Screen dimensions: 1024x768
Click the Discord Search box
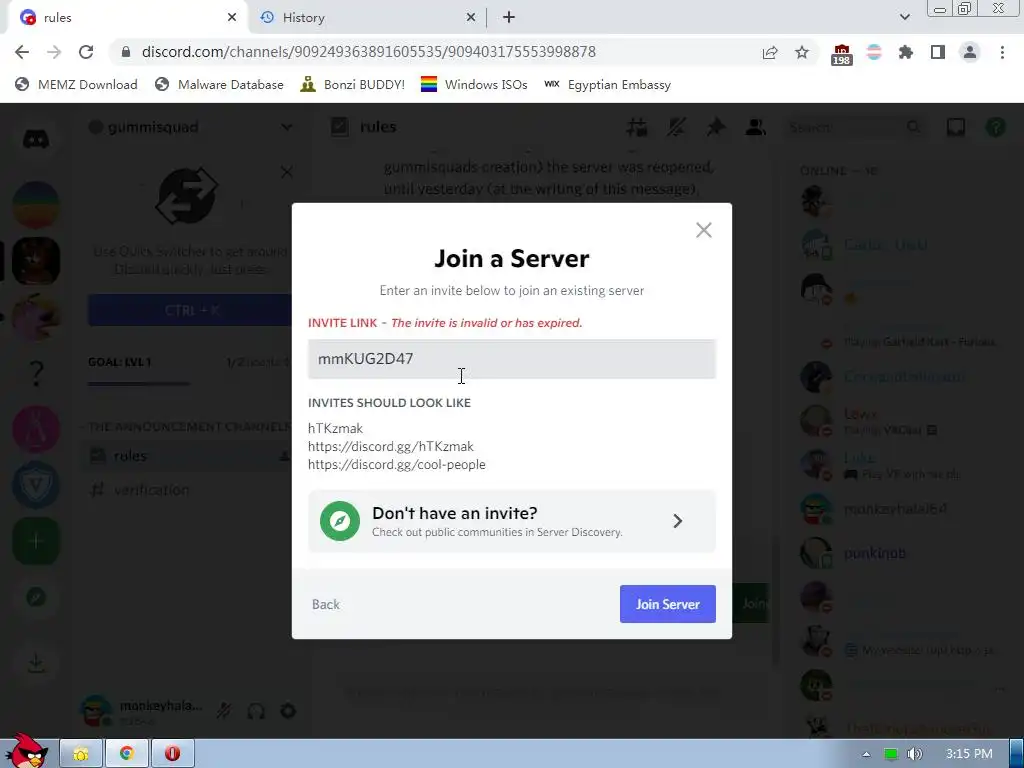coord(856,127)
